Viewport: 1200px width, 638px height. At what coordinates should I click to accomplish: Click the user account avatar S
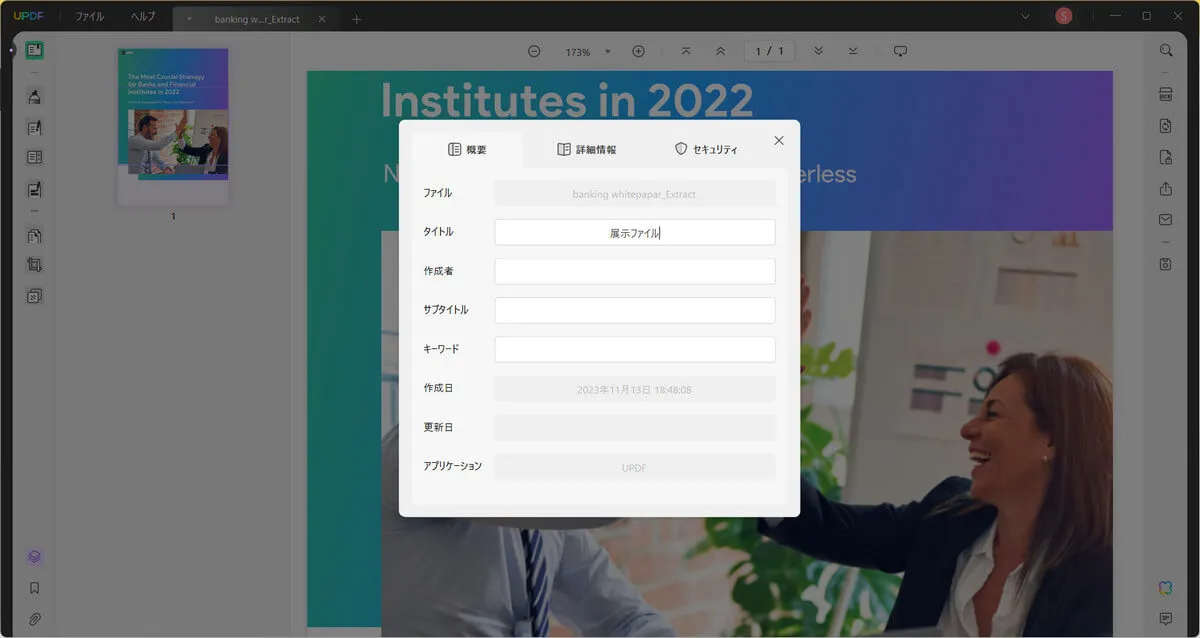1063,16
